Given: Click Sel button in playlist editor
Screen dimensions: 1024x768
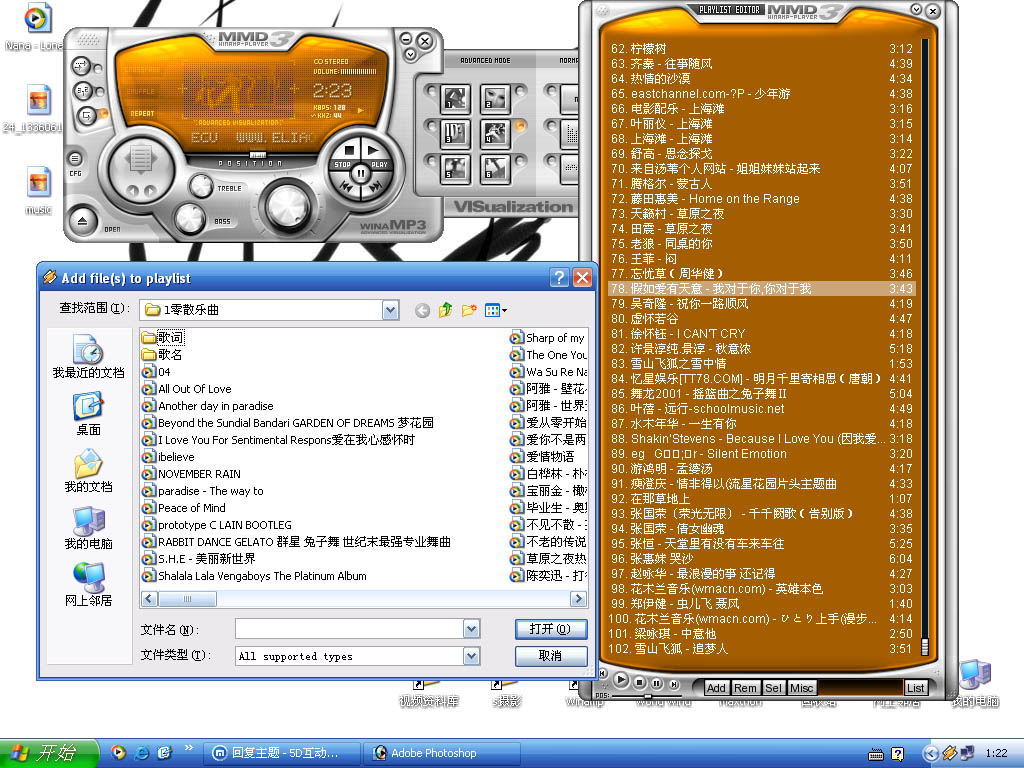Looking at the screenshot, I should [x=773, y=688].
